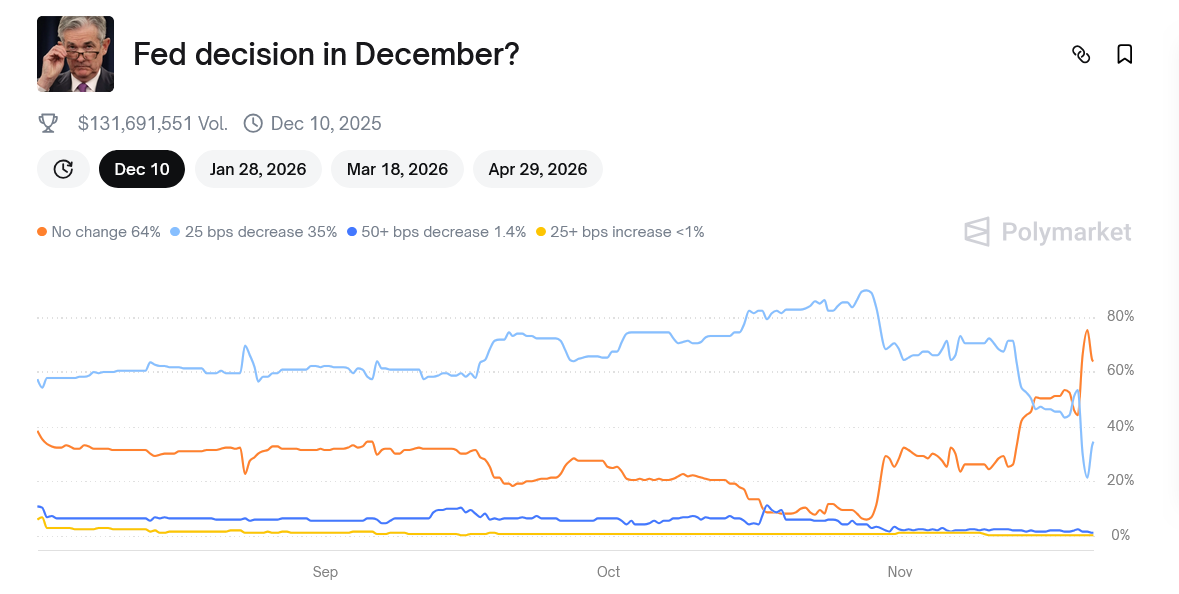Click the light blue 25 bps decrease dot
The width and height of the screenshot is (1179, 594).
(176, 232)
